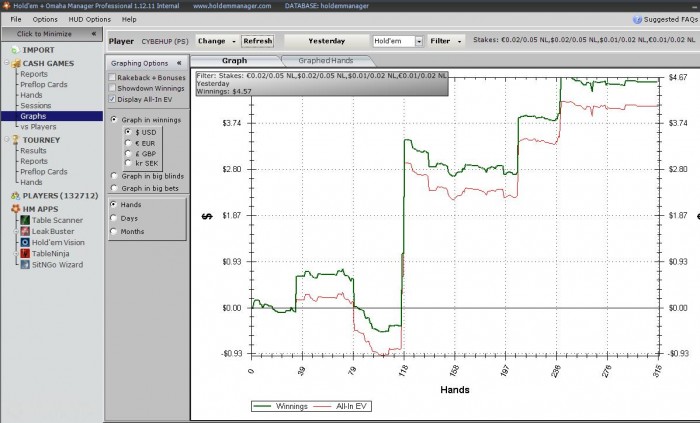700x423 pixels.
Task: Select Graph in big blinds radio
Action: coord(114,176)
